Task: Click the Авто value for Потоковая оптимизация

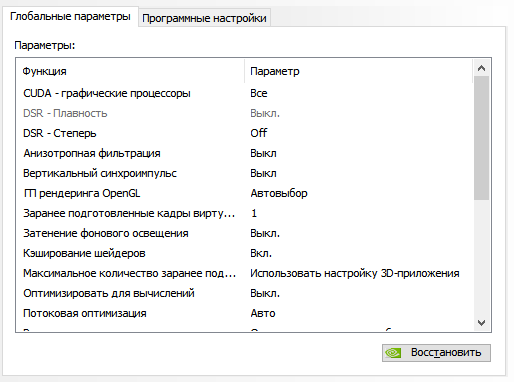Action: 263,313
